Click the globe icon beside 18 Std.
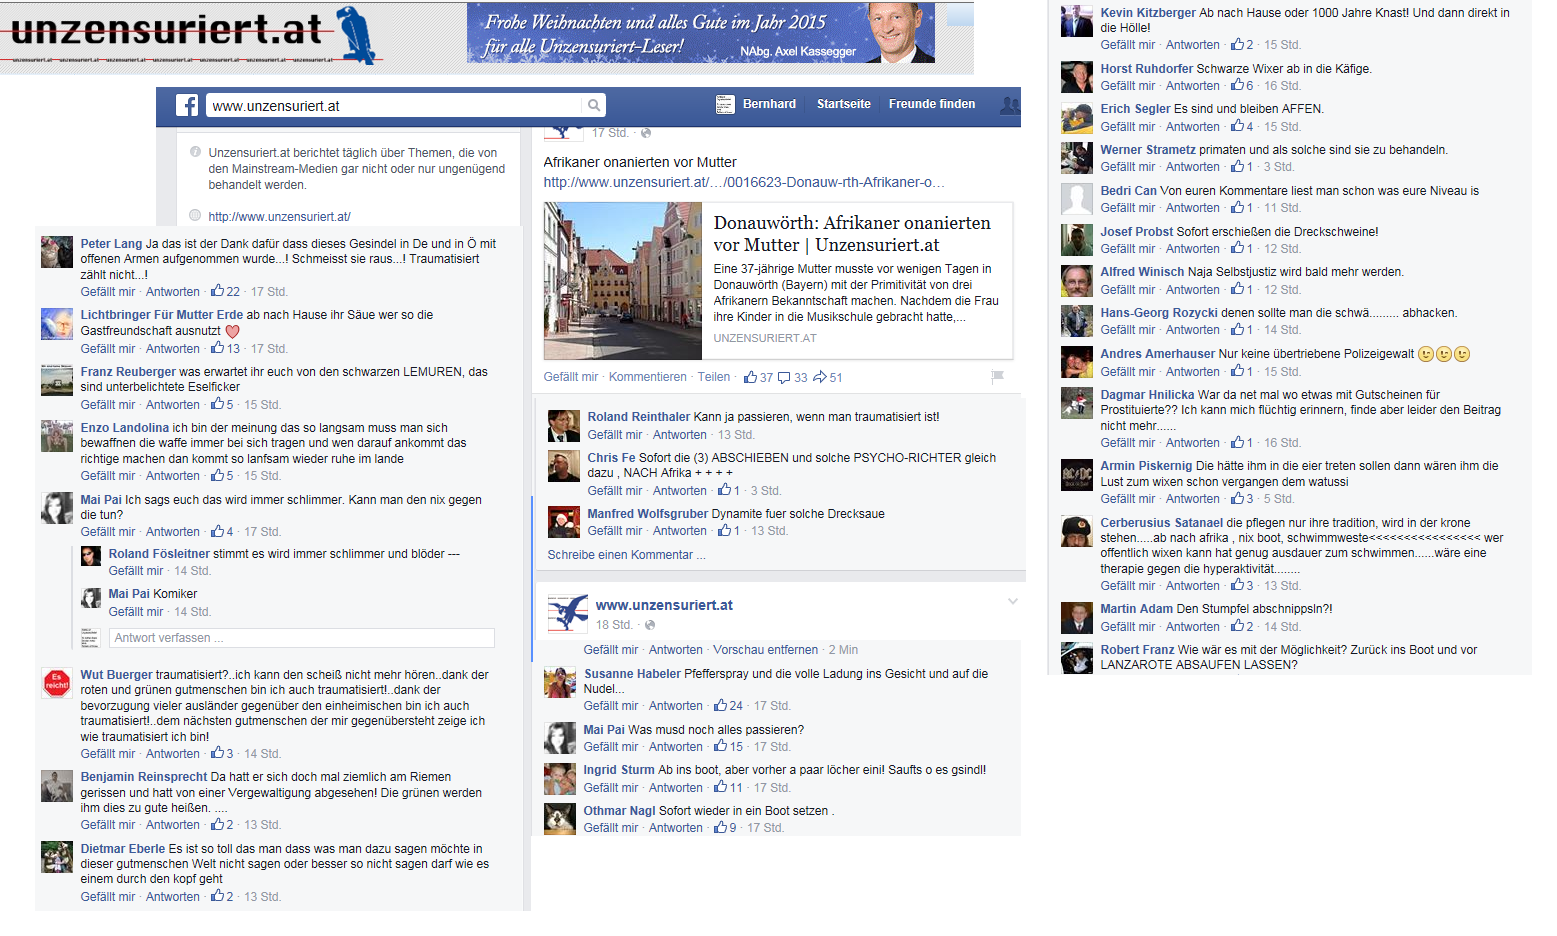Screen dimensions: 1557x936 point(650,625)
